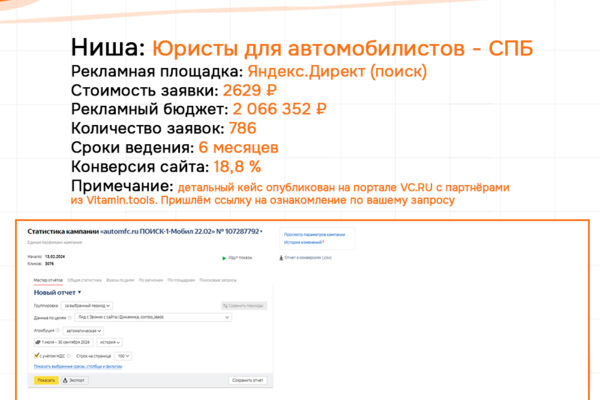Click the Отчёт о конверсиях download link

(x=308, y=258)
